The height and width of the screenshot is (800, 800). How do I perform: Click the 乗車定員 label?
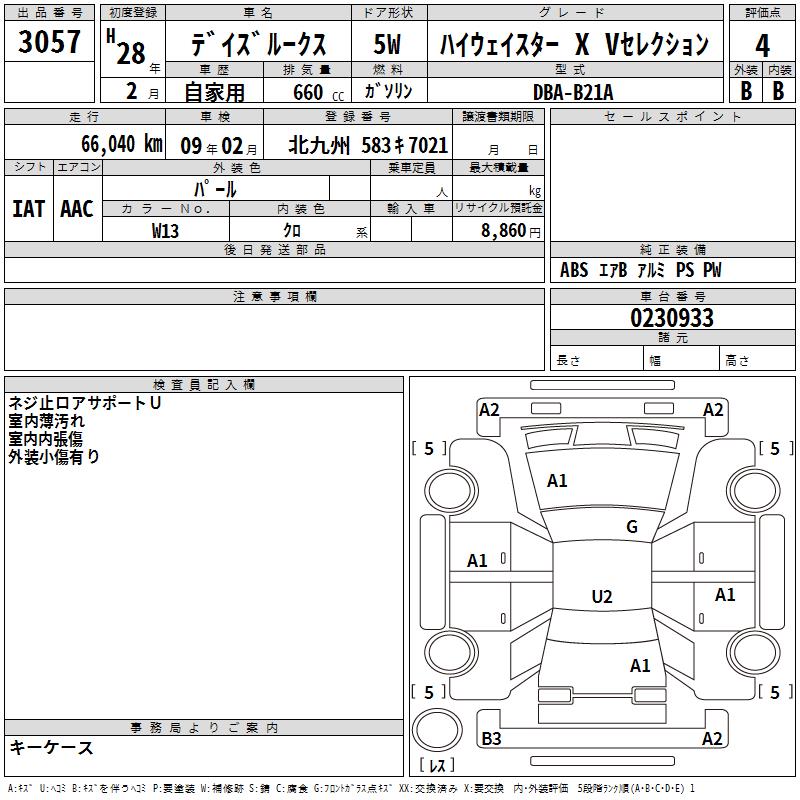tap(411, 167)
